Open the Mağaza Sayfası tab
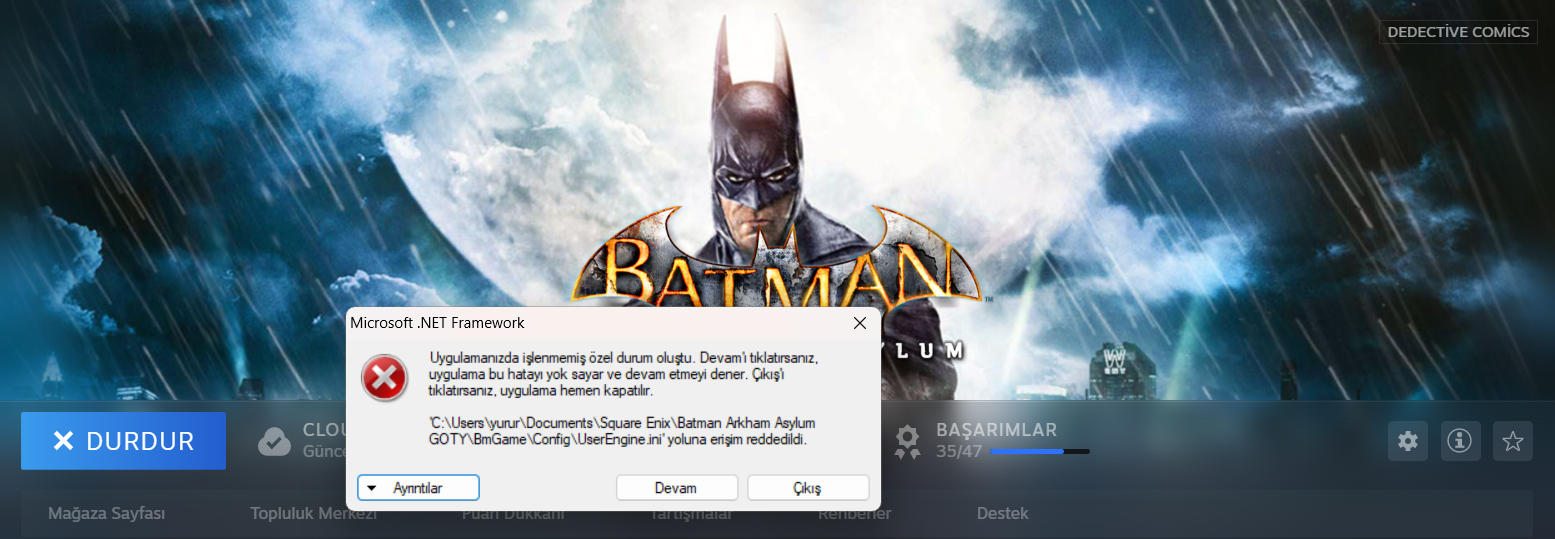Viewport: 1555px width, 539px height. (x=106, y=514)
